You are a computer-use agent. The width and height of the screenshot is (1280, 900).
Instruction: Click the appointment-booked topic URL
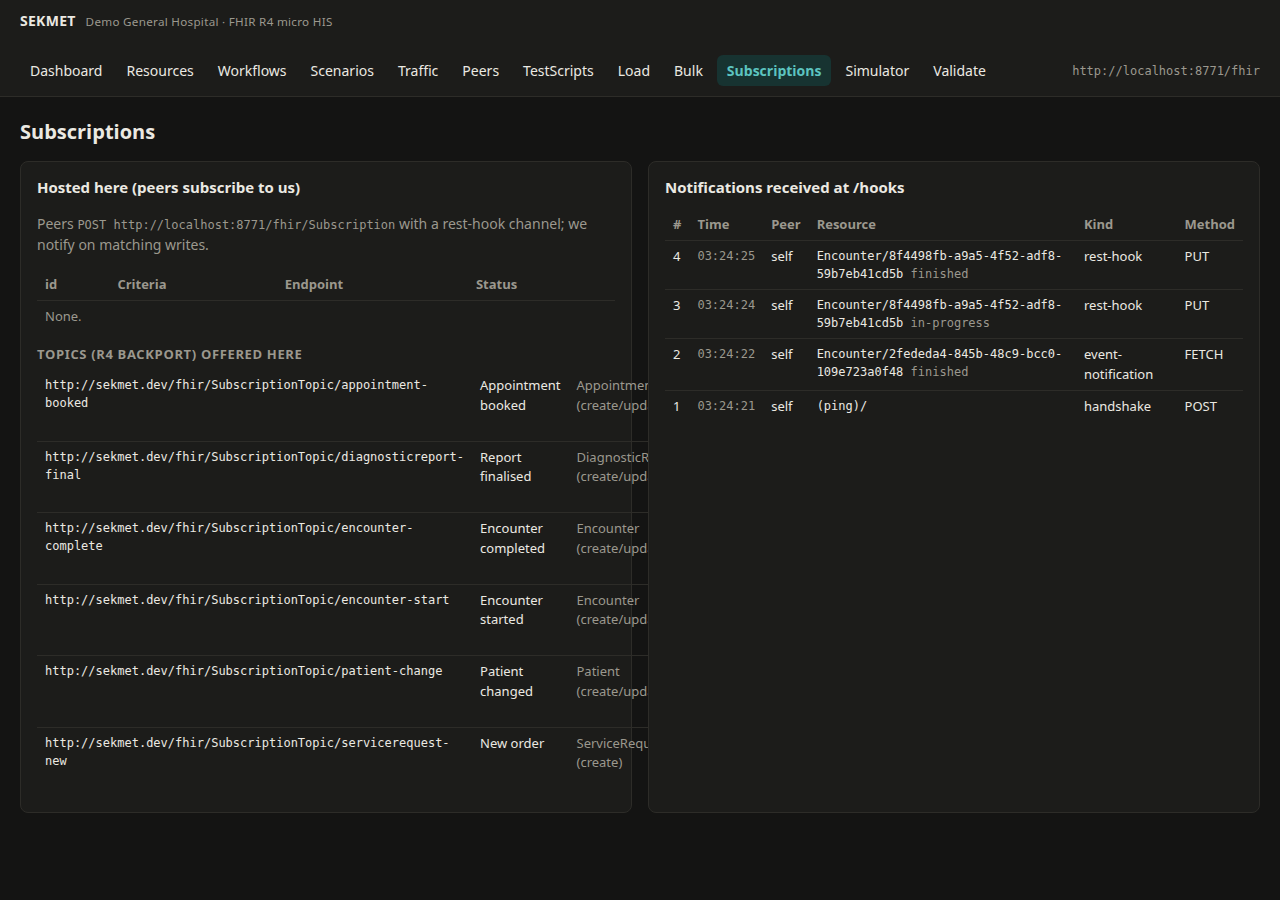(x=236, y=394)
